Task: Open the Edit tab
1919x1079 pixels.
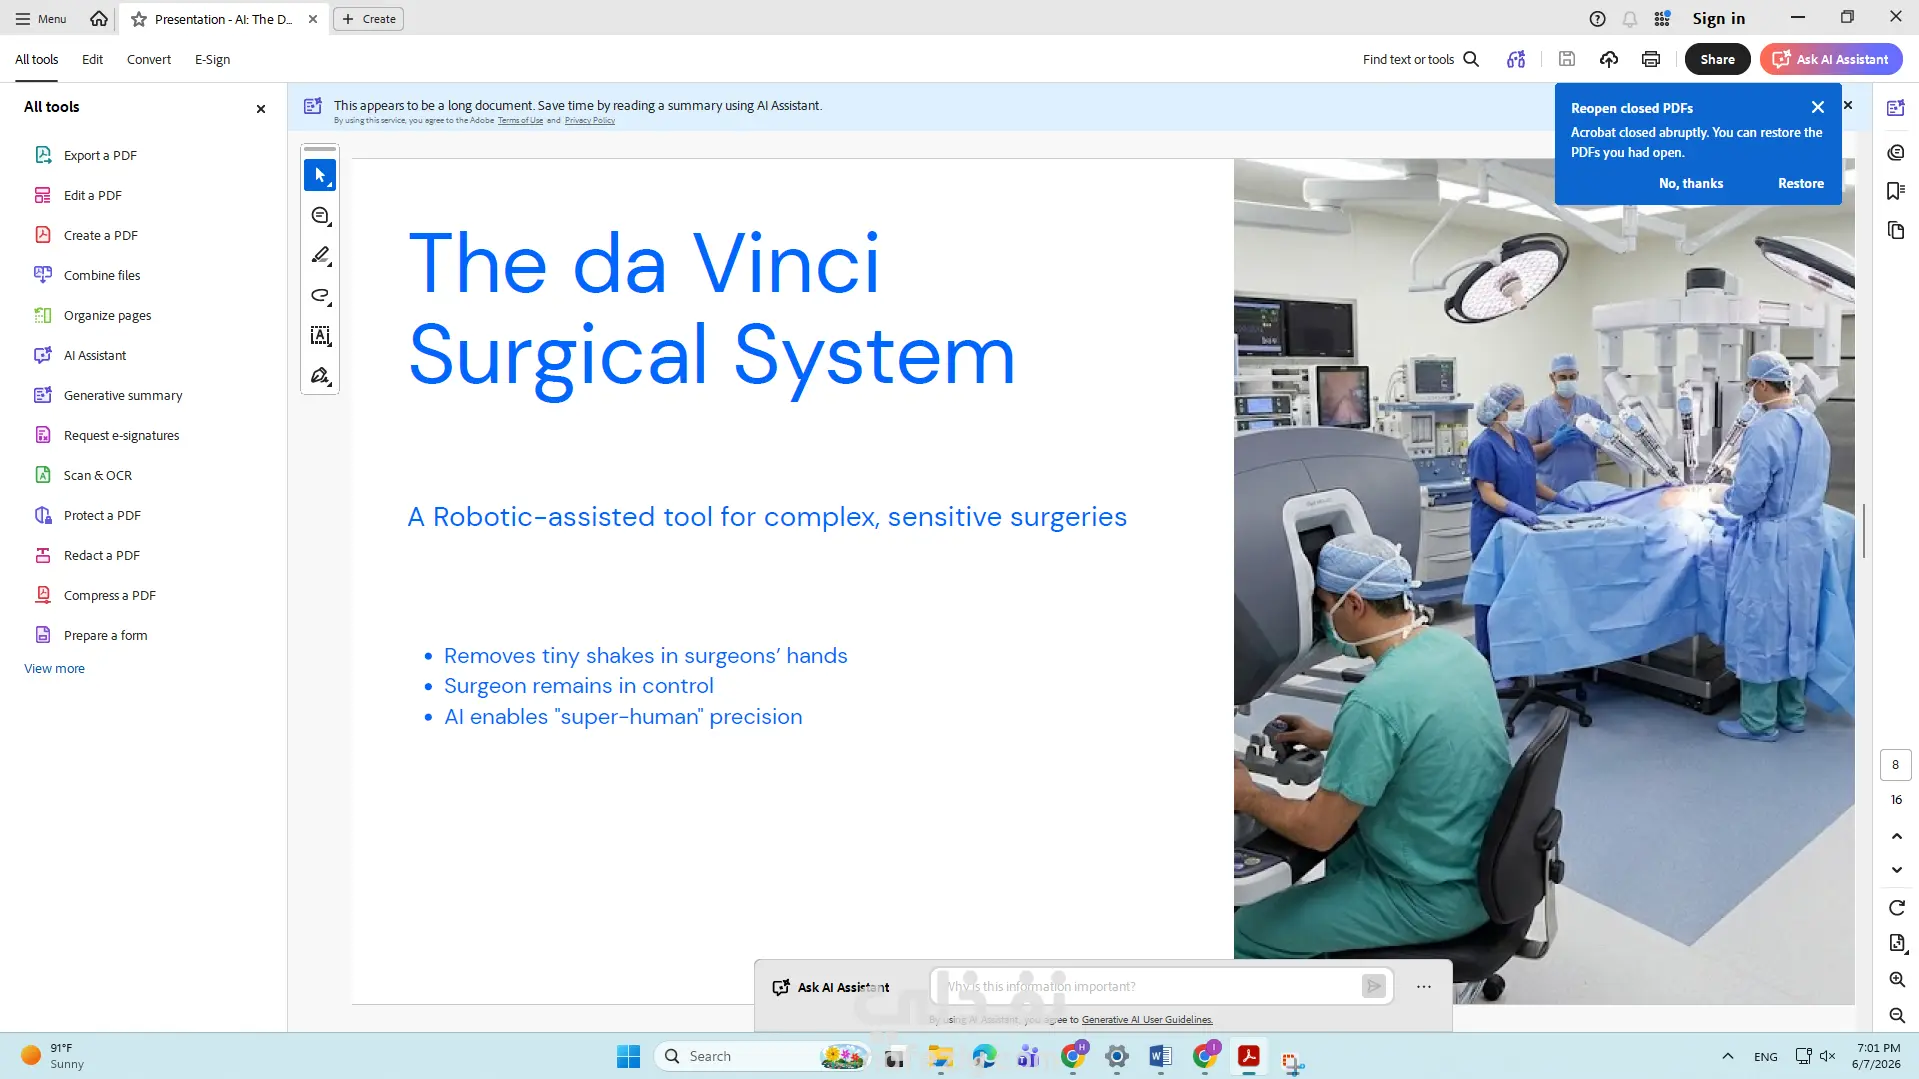Action: coord(92,59)
